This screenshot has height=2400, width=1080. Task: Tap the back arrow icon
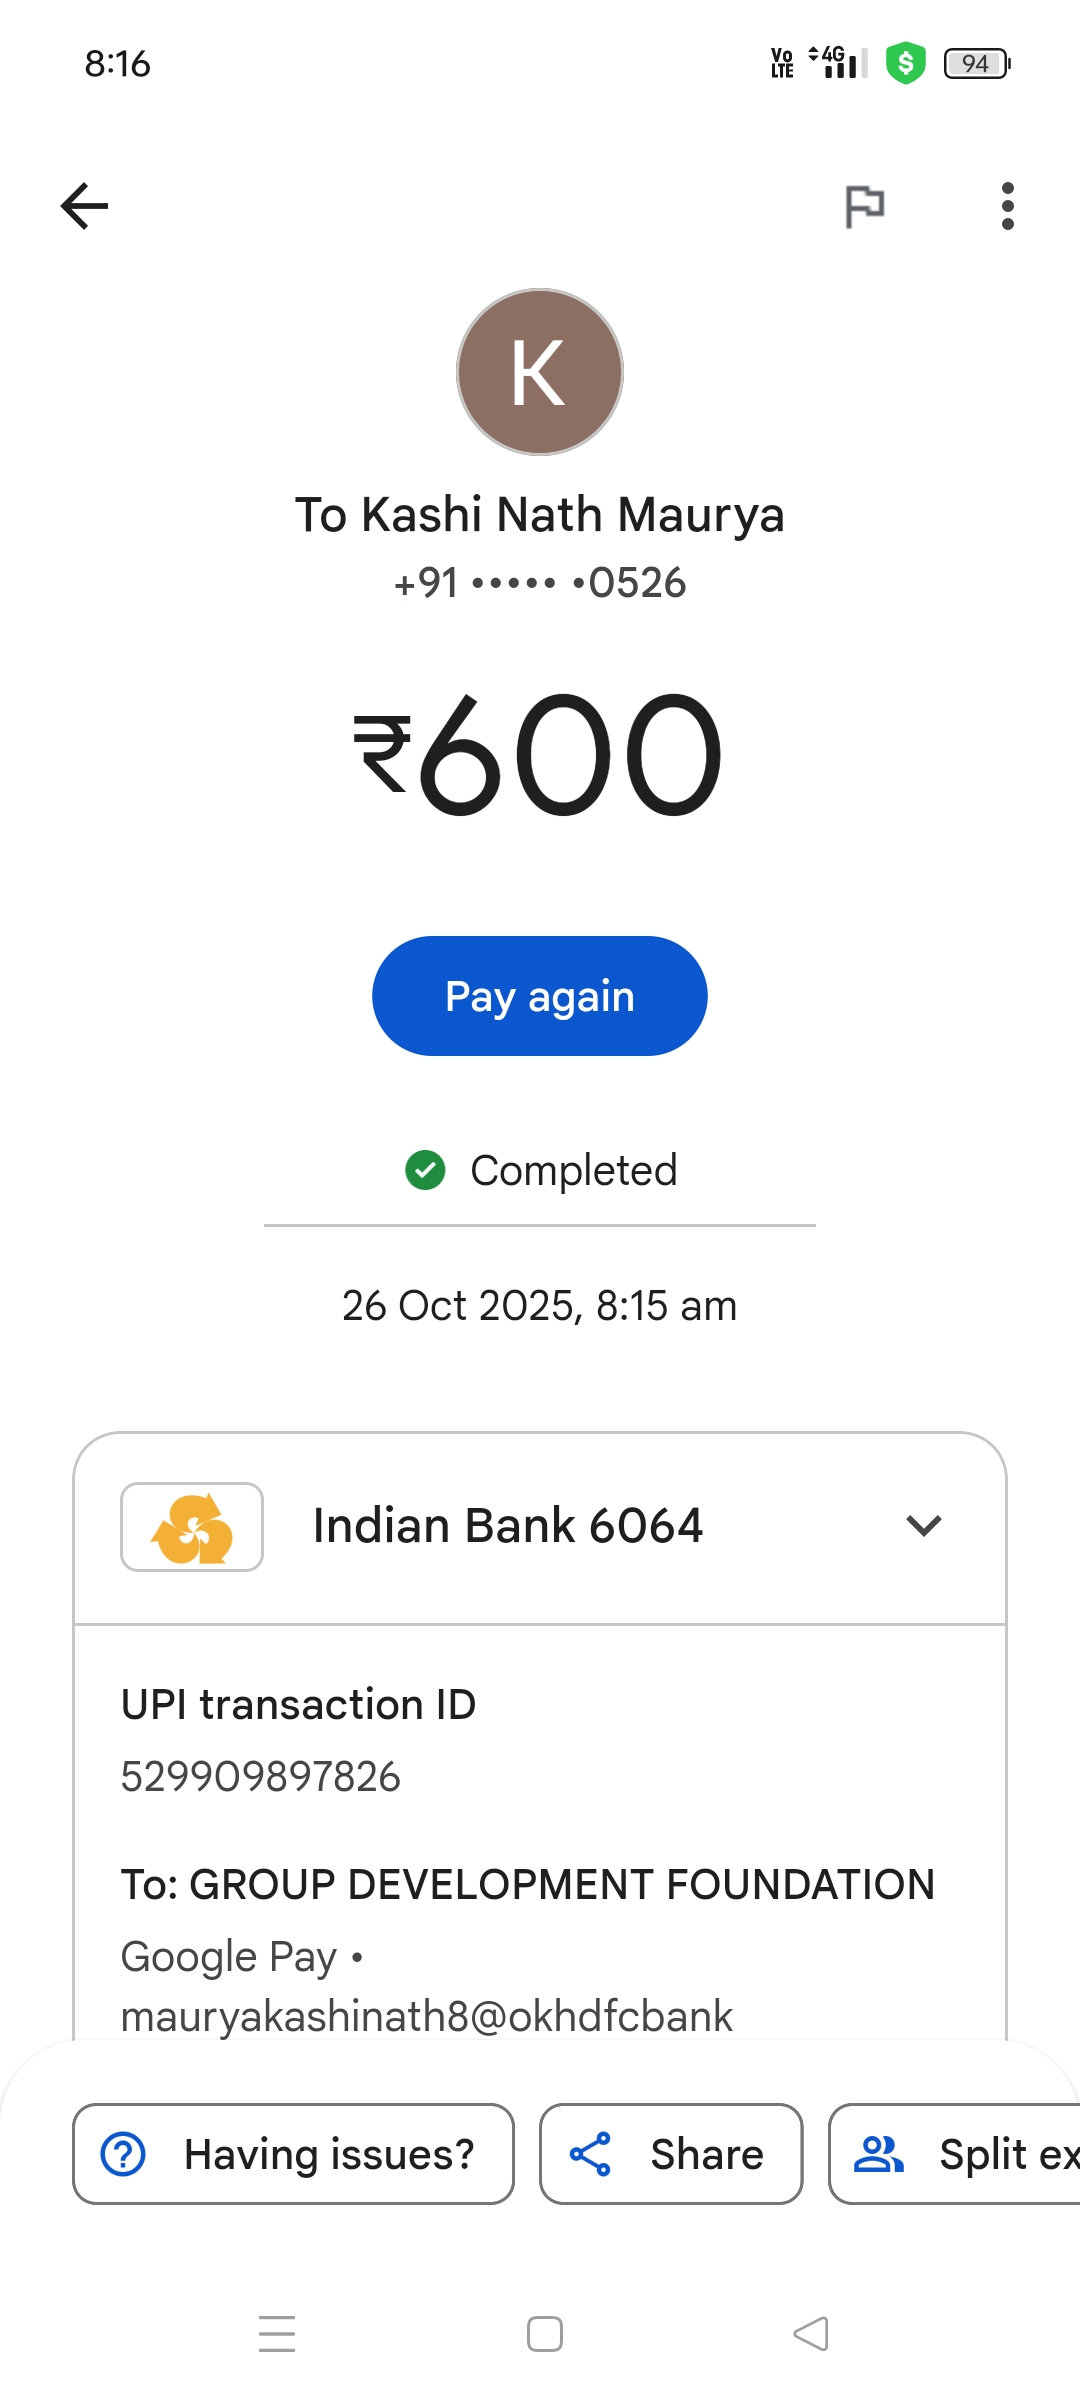point(84,206)
